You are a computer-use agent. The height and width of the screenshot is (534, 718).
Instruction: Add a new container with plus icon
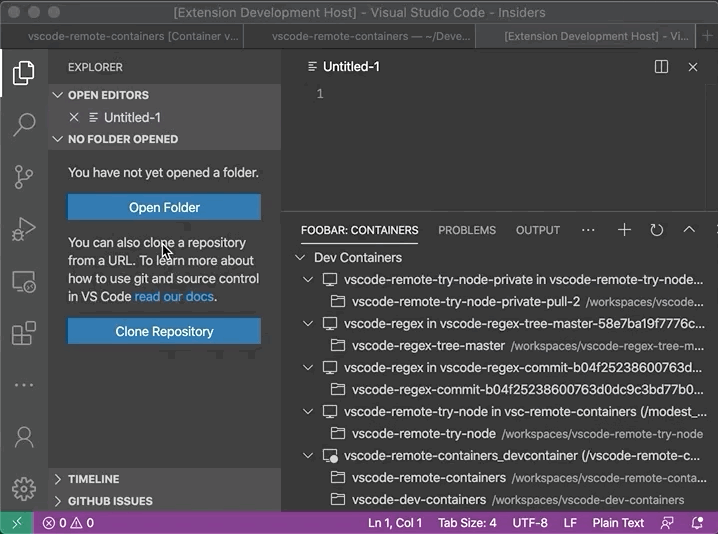click(x=624, y=230)
